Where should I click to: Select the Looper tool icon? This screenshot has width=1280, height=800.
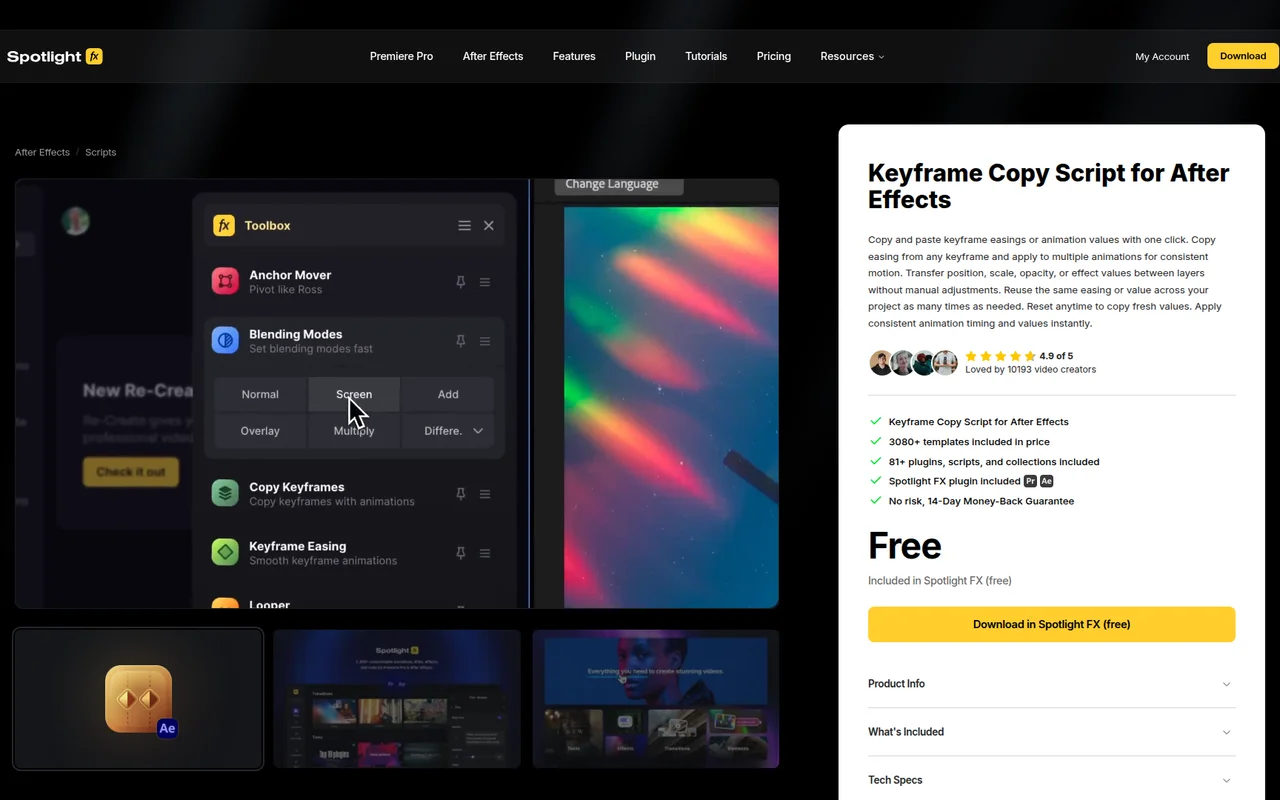pyautogui.click(x=224, y=604)
